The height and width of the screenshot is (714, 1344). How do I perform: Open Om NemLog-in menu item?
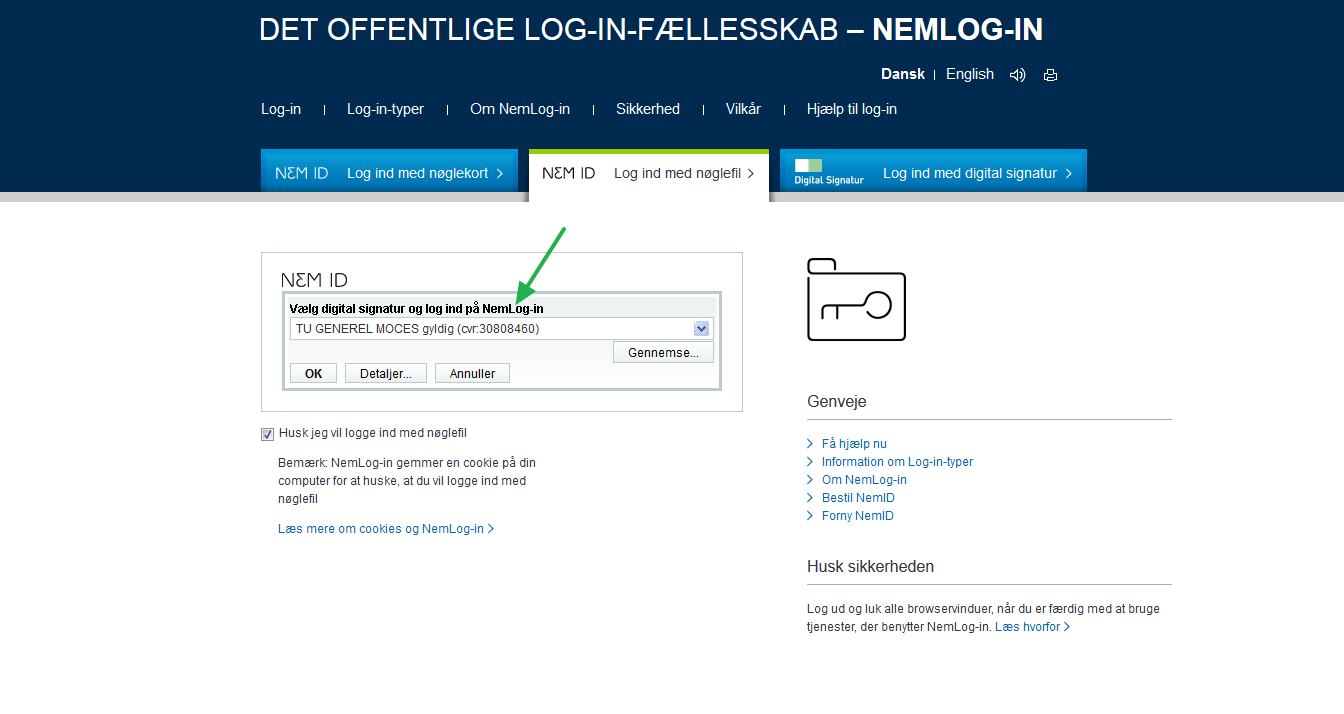point(520,109)
